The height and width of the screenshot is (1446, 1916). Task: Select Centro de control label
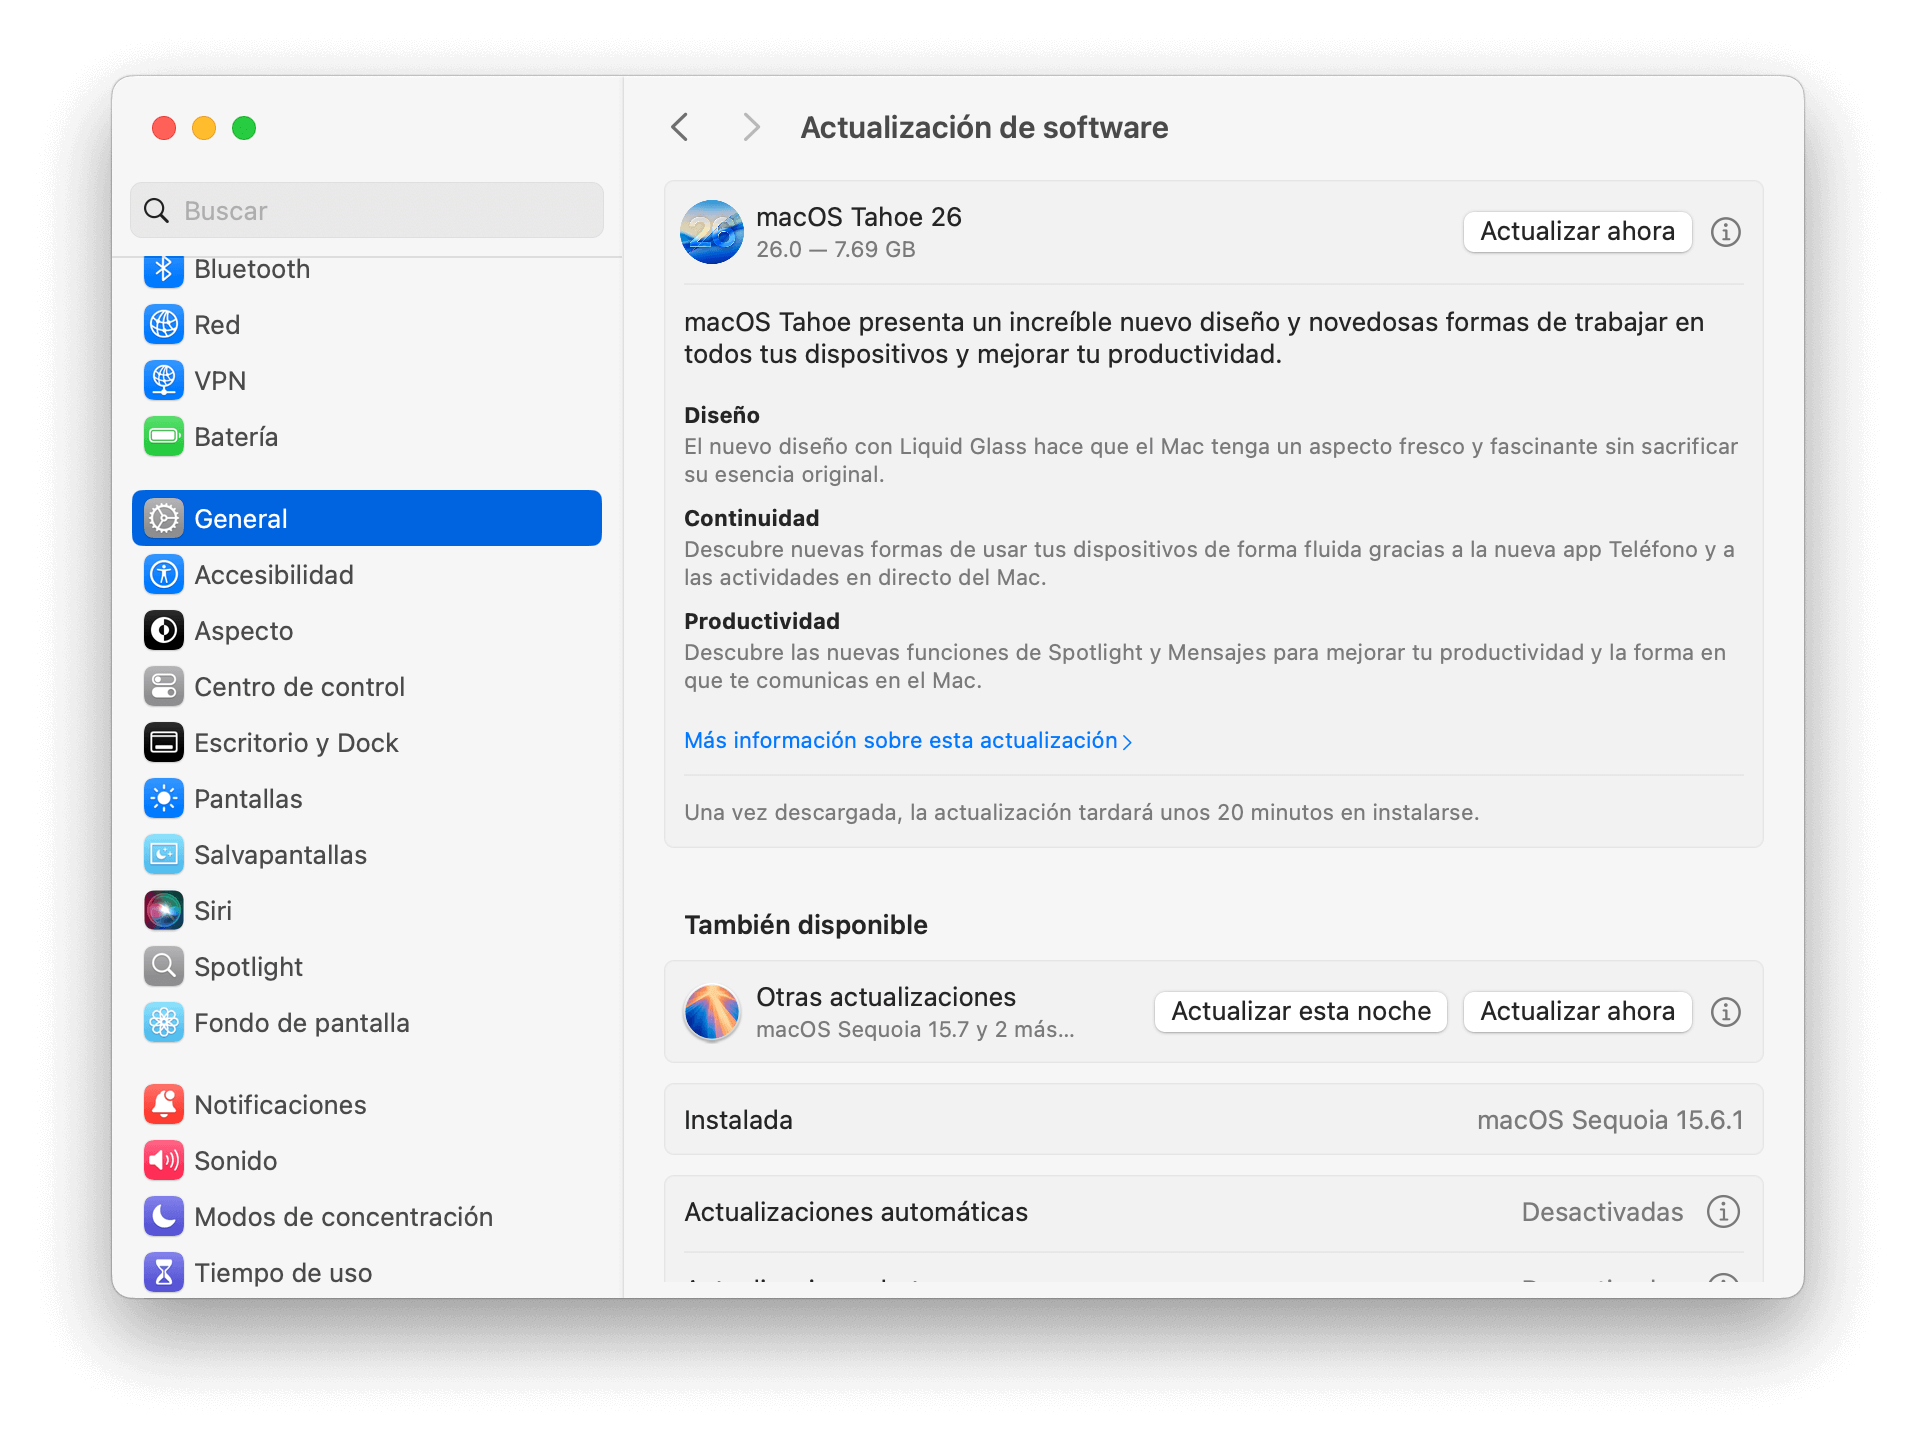[x=299, y=687]
